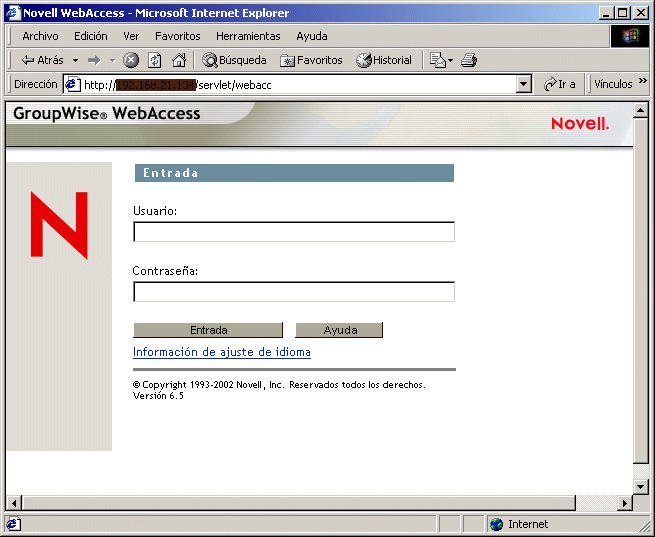Click the Ir a go button
The image size is (655, 537).
click(x=560, y=84)
